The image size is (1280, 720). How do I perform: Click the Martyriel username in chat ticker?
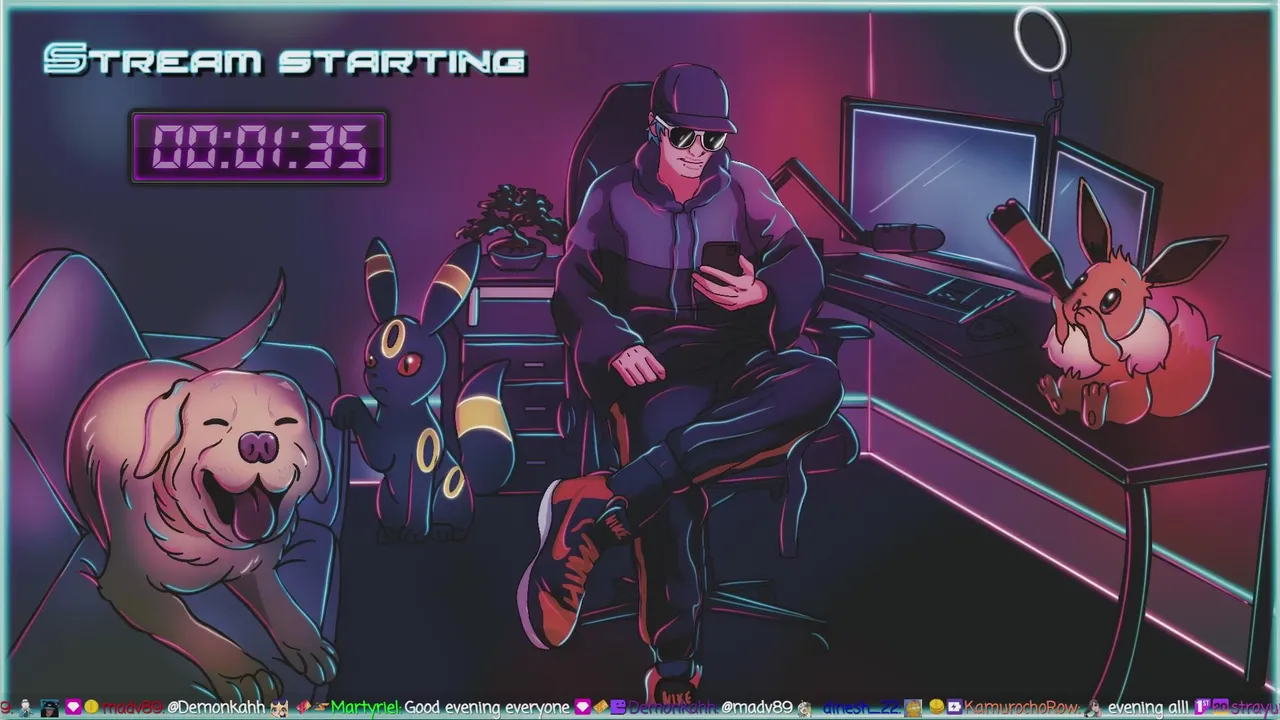(x=365, y=708)
